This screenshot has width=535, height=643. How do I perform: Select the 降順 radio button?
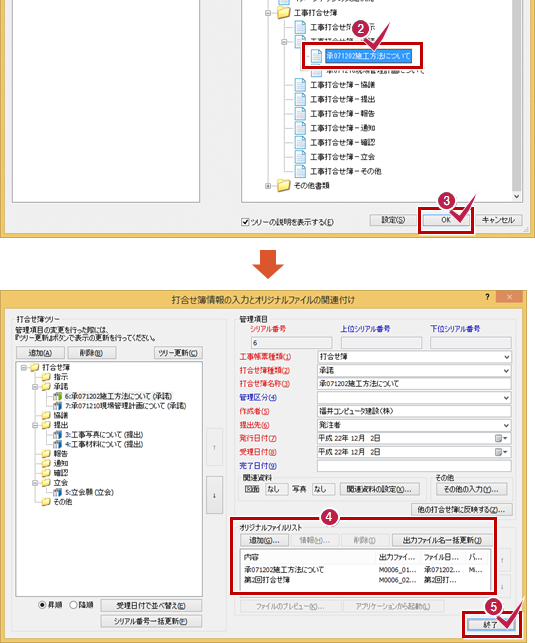[x=73, y=605]
